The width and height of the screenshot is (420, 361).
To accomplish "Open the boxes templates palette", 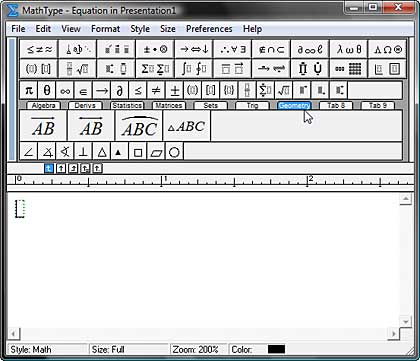I will (x=387, y=69).
